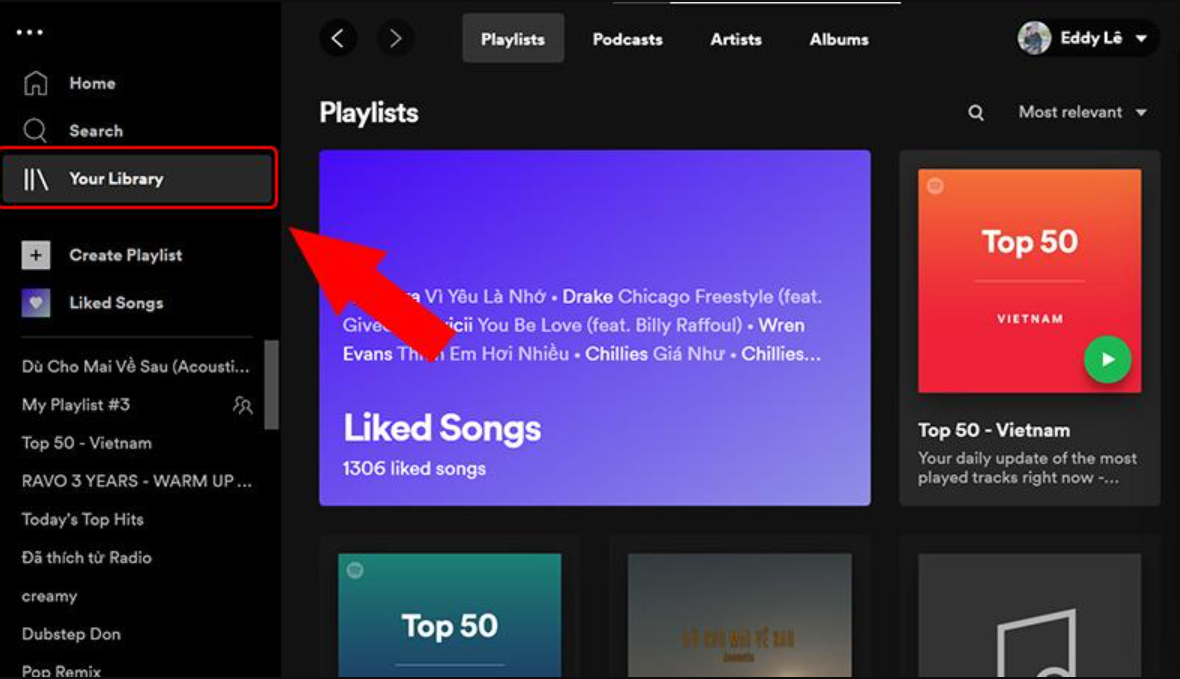This screenshot has width=1180, height=679.
Task: Switch to the Albums tab
Action: tap(839, 38)
